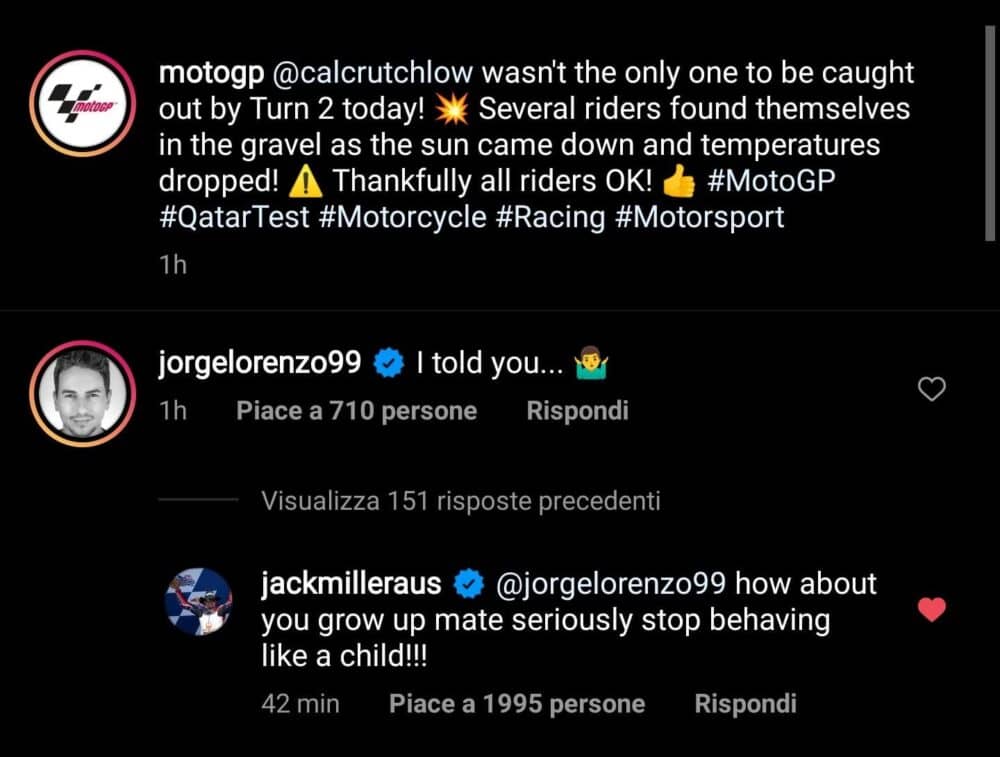1000x757 pixels.
Task: View "Piace a 710 persone" likes list
Action: point(356,410)
